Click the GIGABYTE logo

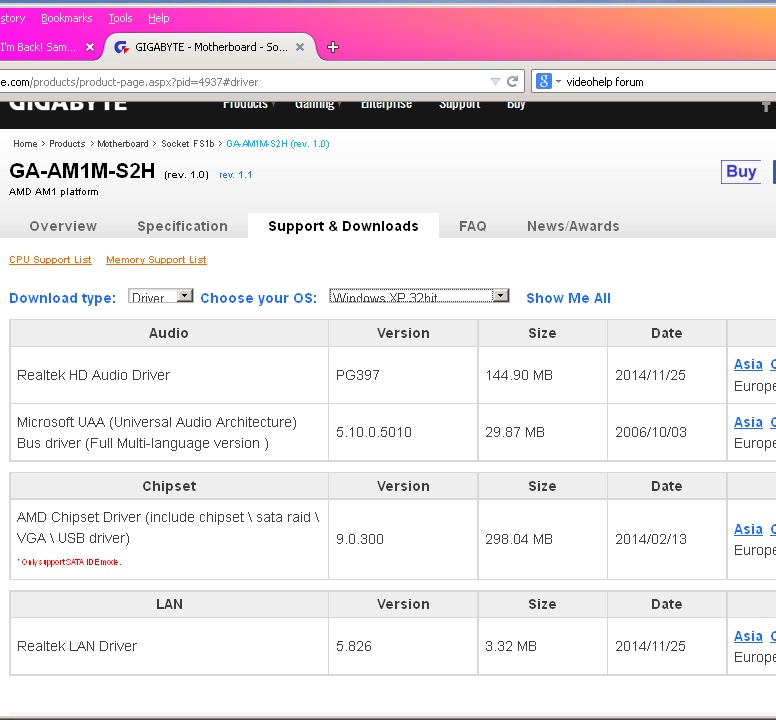[x=68, y=105]
